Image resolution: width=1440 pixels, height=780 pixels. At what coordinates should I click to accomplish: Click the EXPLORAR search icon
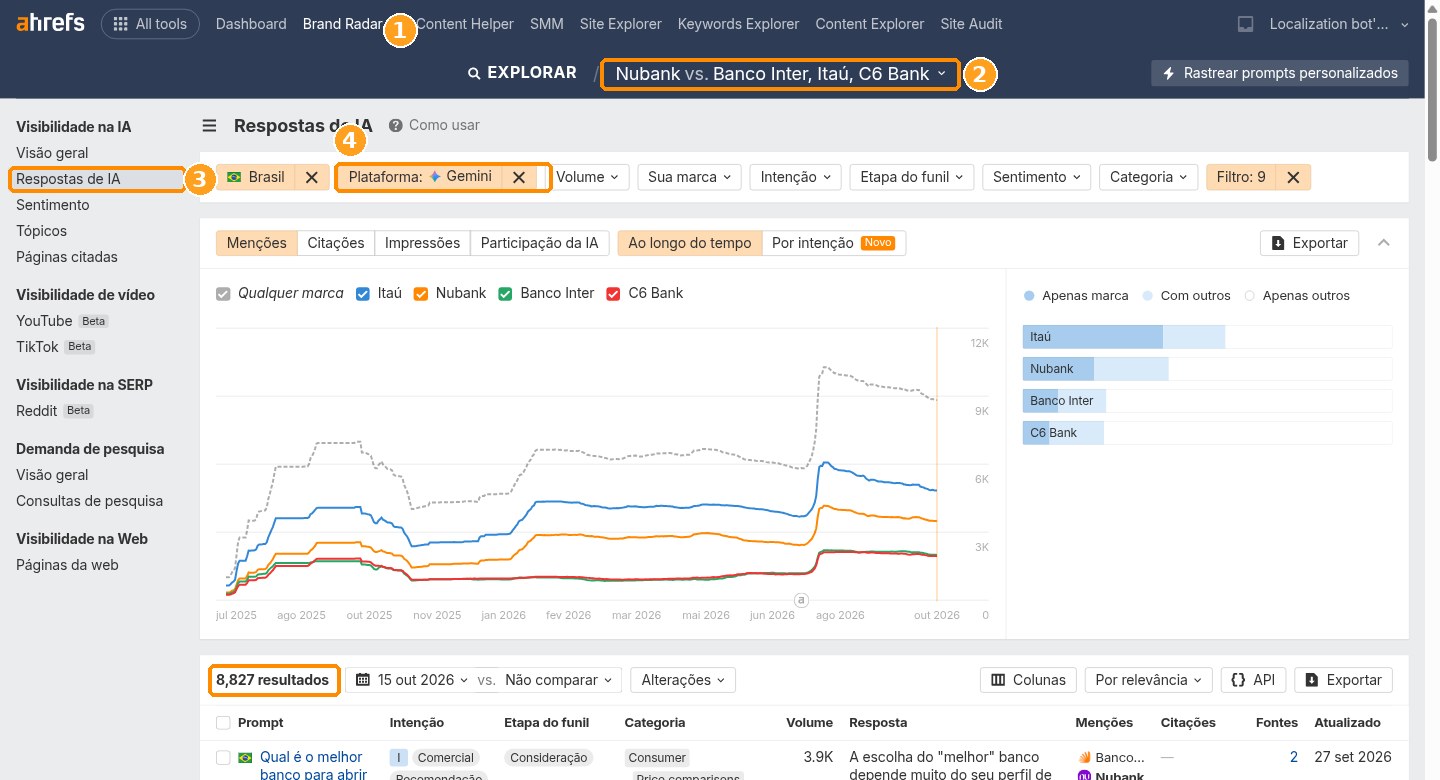pos(475,73)
